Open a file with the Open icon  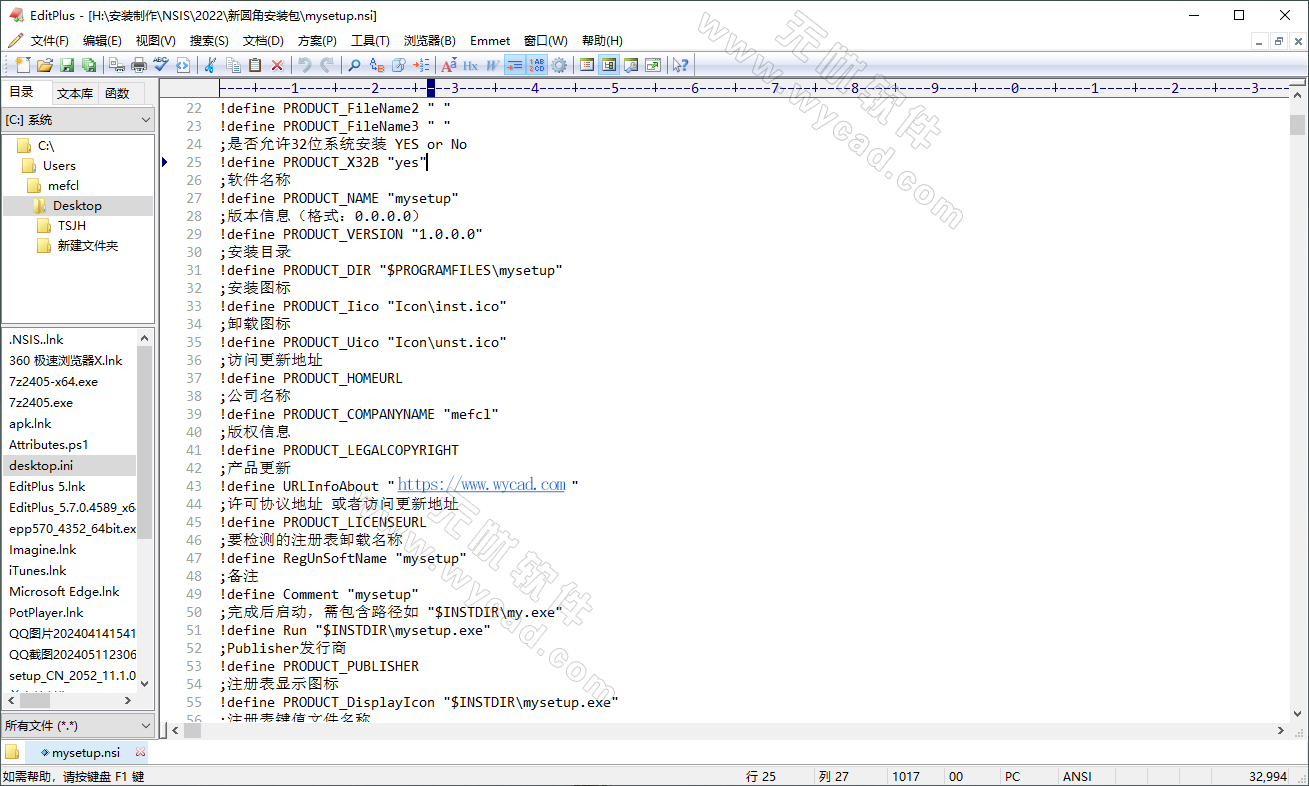(45, 65)
